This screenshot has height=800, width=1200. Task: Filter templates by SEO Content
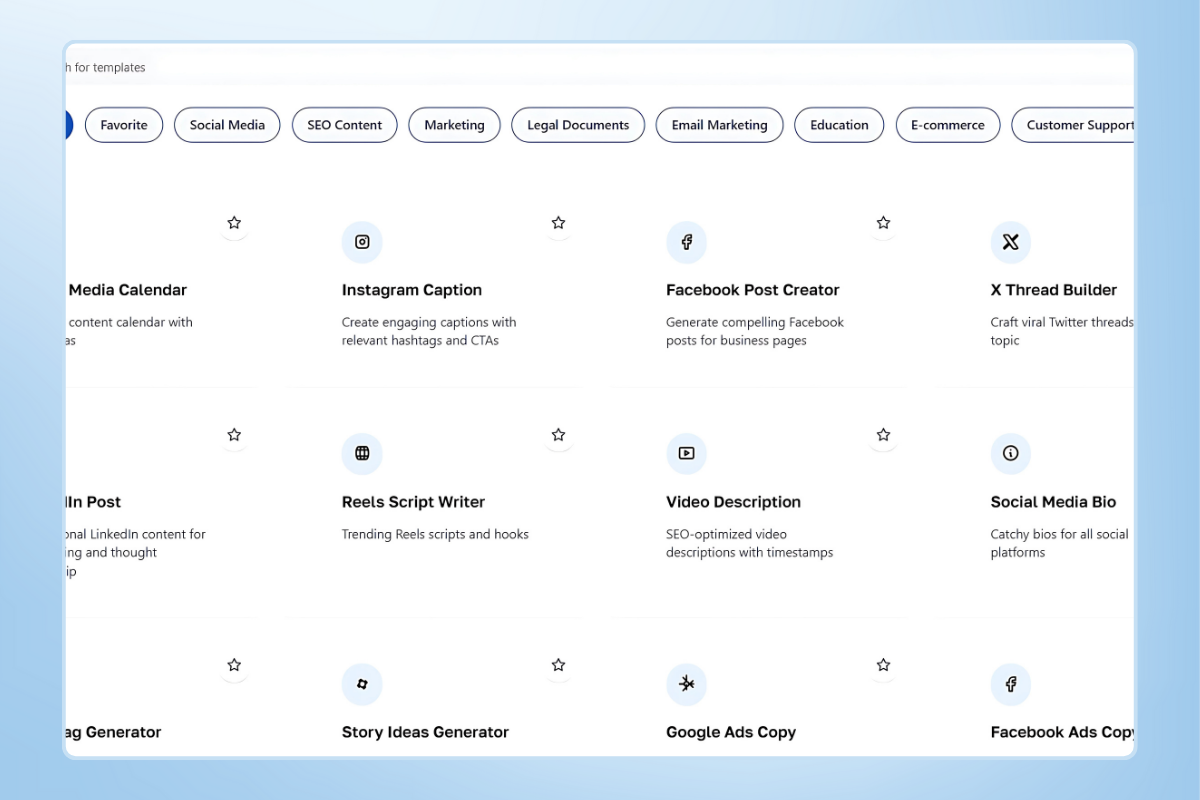coord(344,124)
